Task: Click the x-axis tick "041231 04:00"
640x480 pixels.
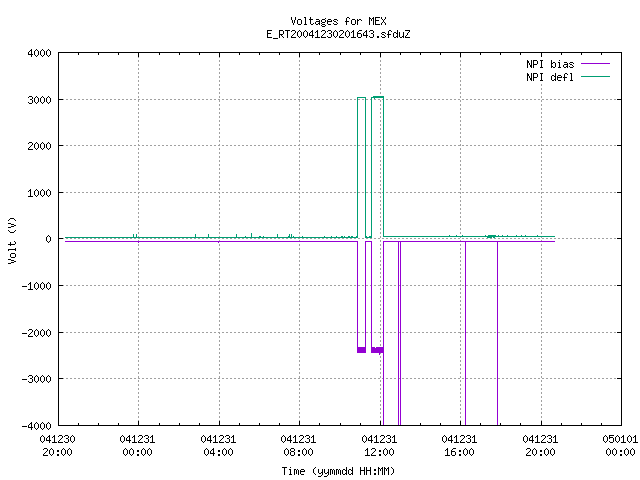Action: click(218, 446)
